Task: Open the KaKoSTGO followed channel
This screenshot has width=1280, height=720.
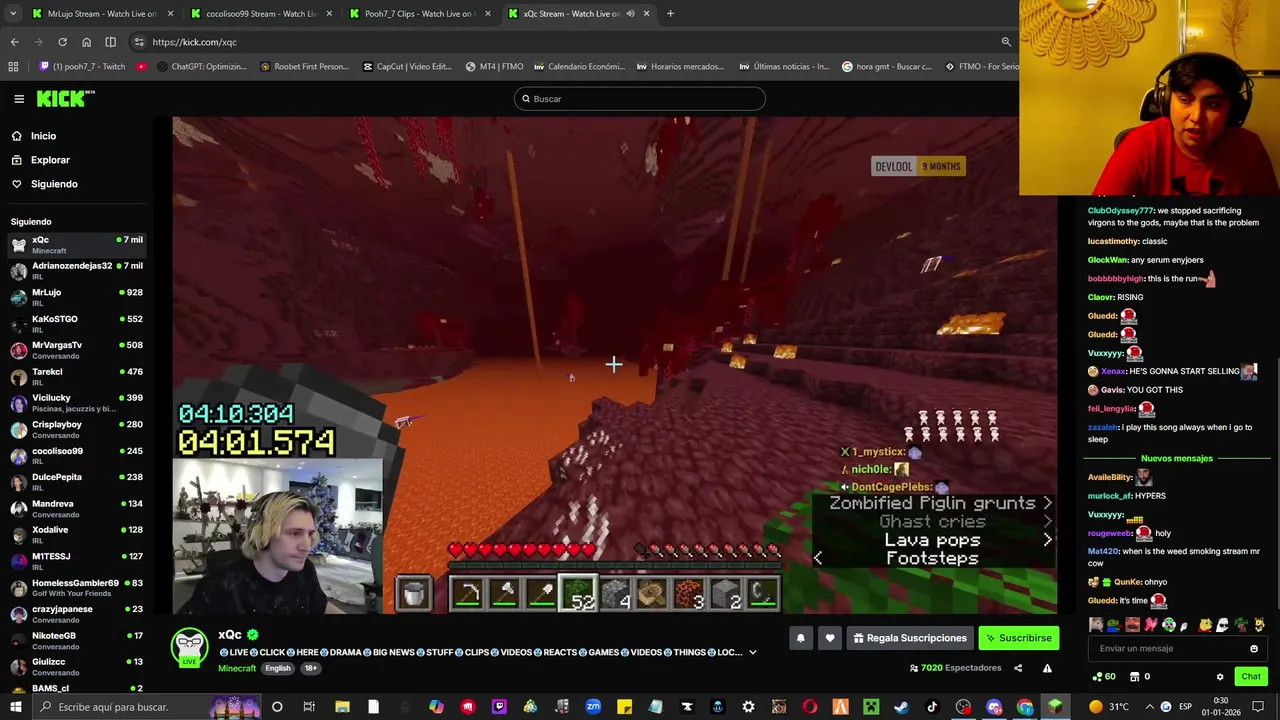Action: pos(76,323)
